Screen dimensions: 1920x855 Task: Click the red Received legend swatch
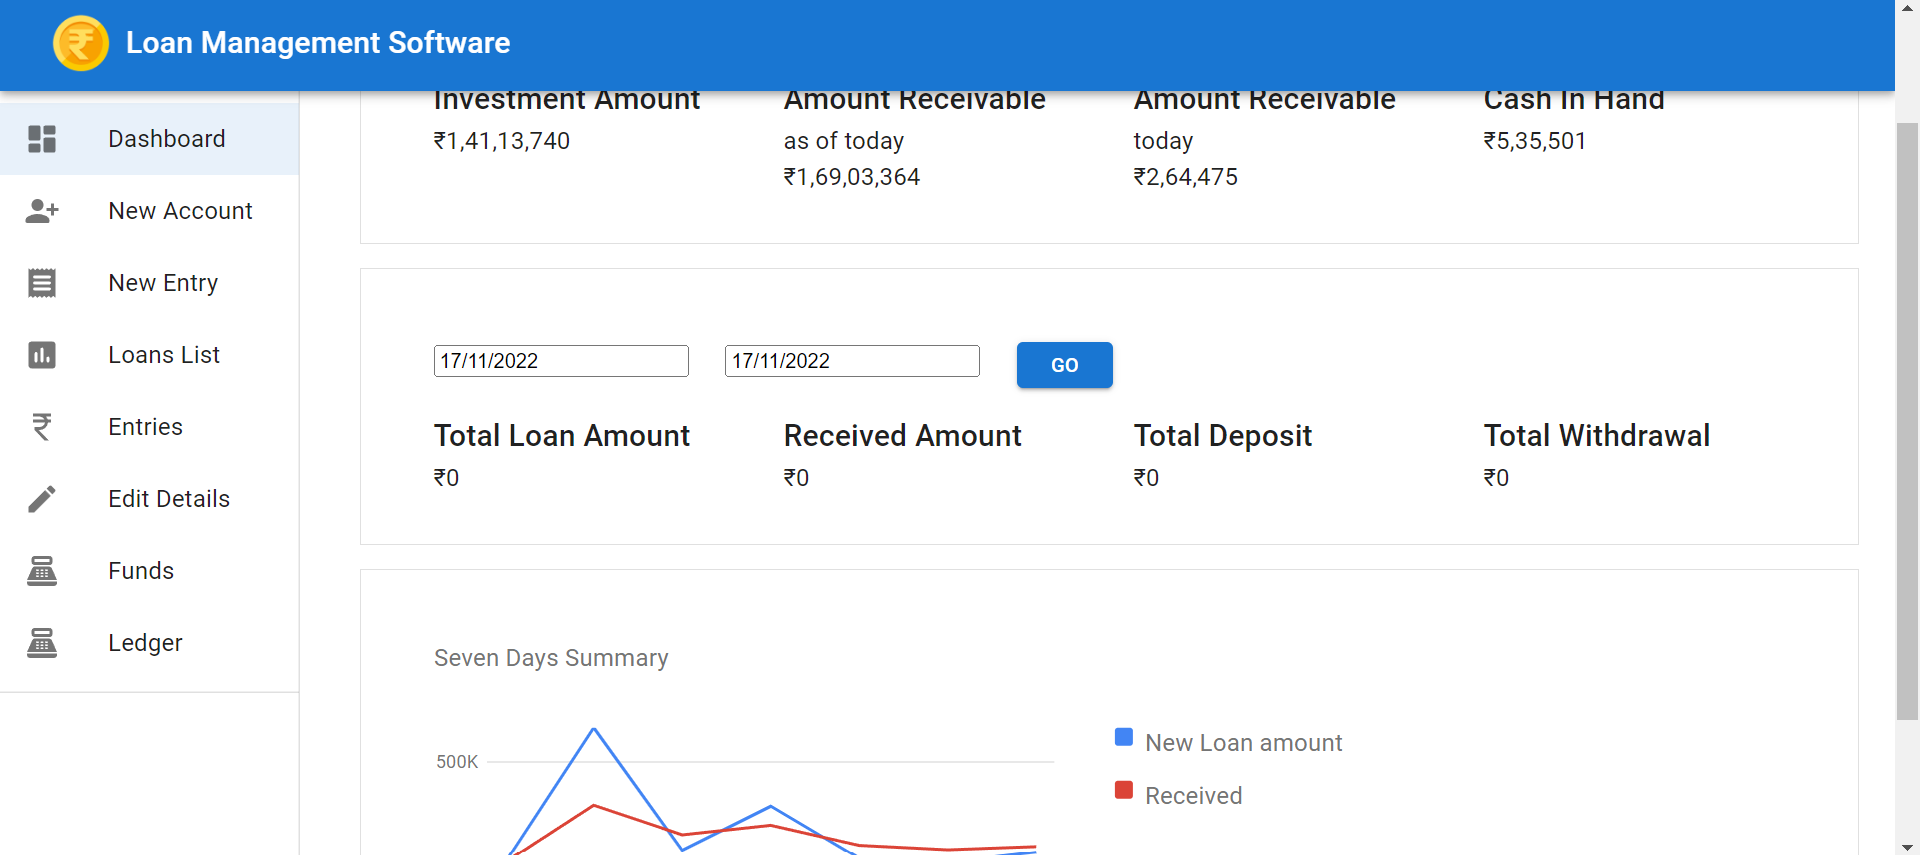[x=1124, y=791]
